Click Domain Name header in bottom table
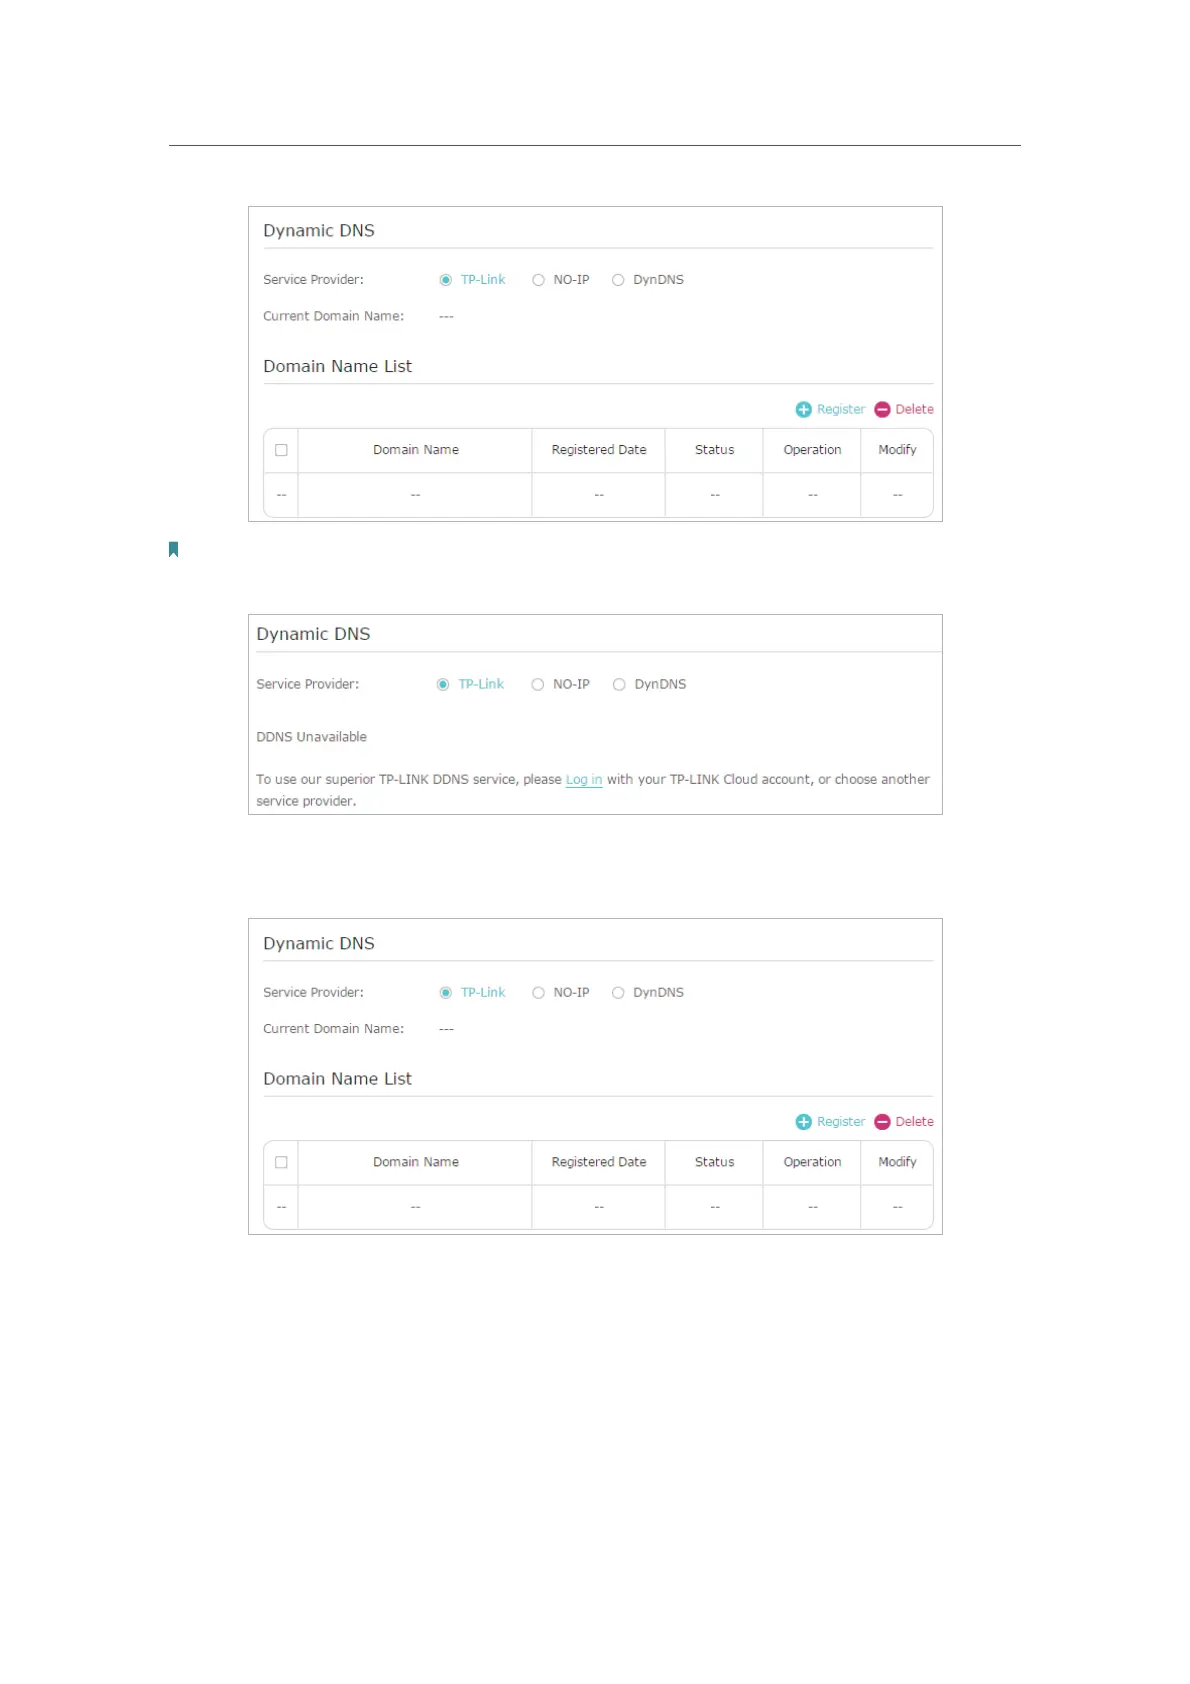 tap(416, 1163)
